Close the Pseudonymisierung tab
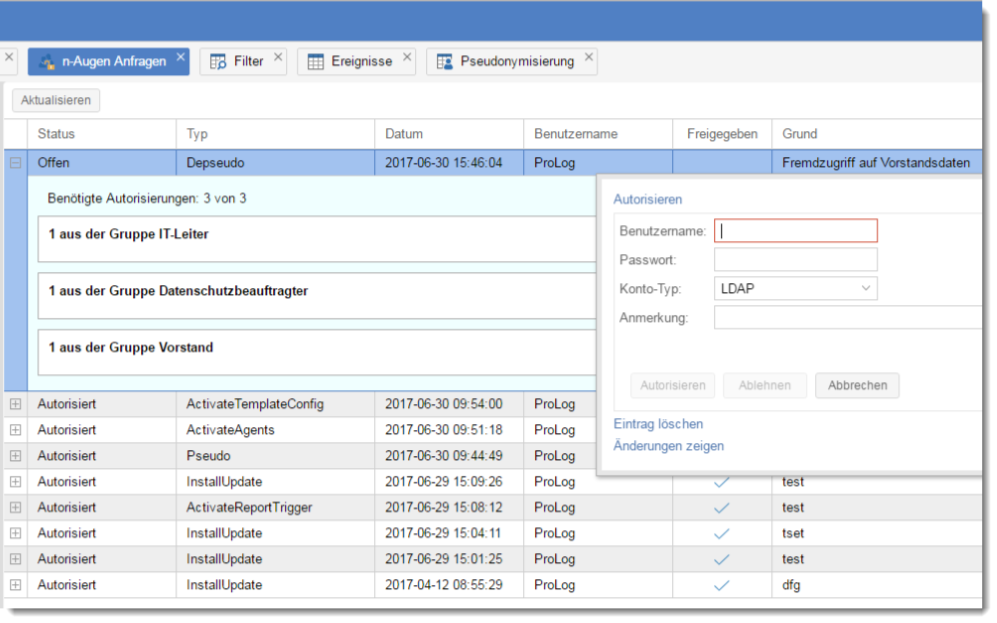This screenshot has width=997, height=623. coord(589,58)
